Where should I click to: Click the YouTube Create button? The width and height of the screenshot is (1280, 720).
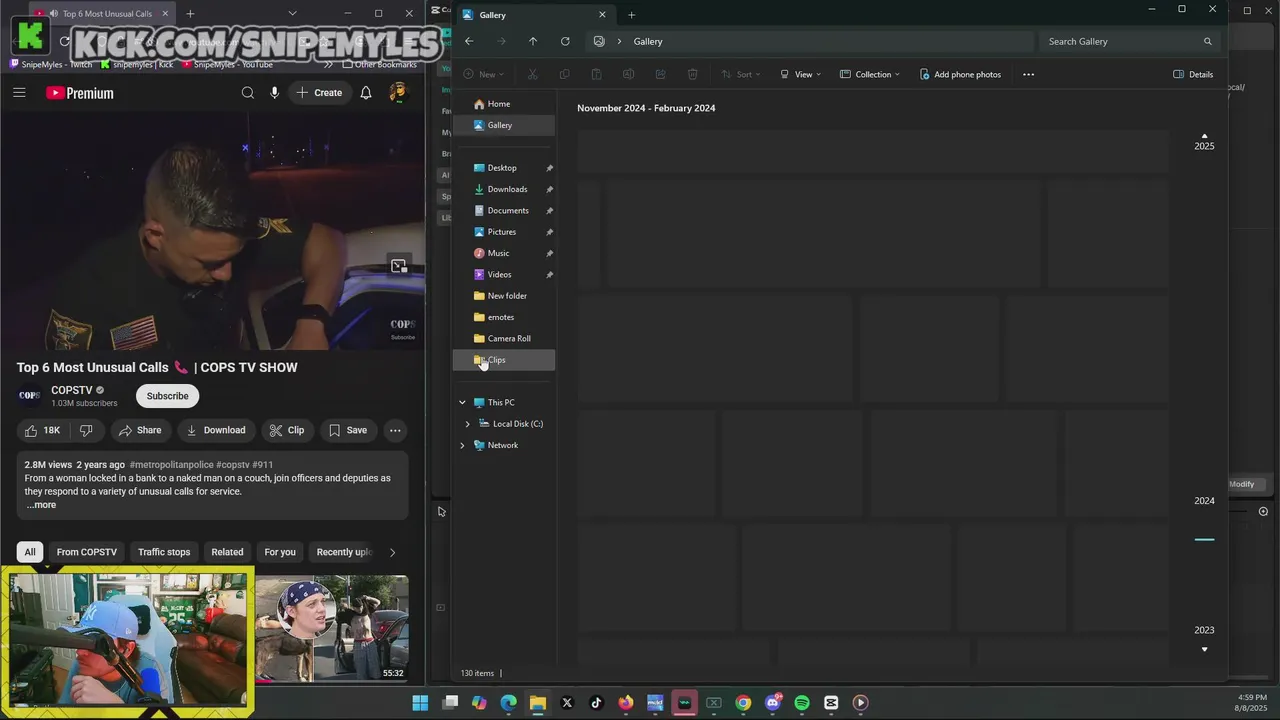[319, 93]
